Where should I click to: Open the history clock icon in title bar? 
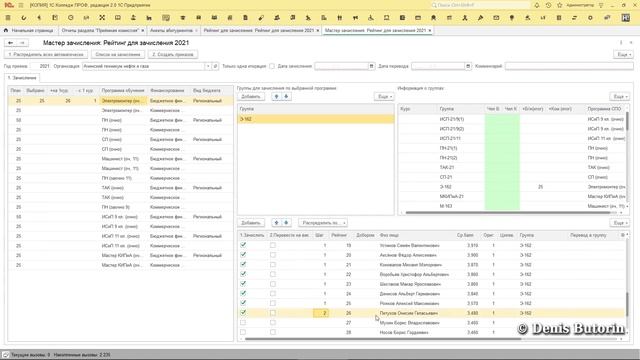click(x=548, y=5)
